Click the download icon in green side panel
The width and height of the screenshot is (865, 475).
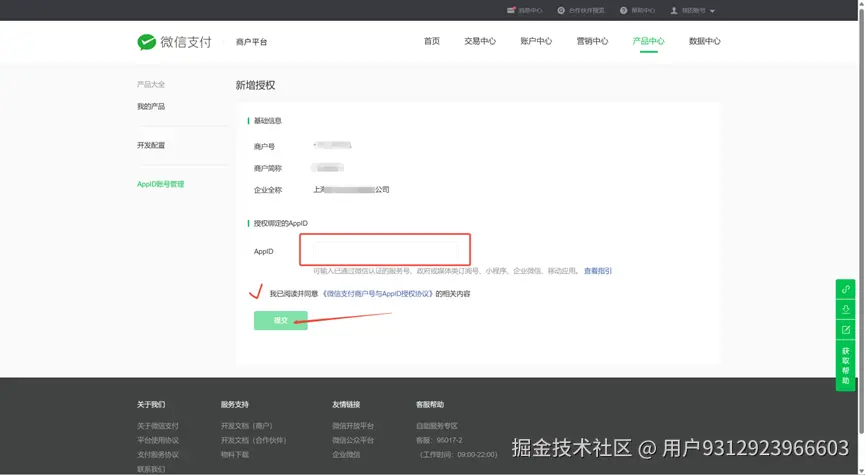coord(846,309)
